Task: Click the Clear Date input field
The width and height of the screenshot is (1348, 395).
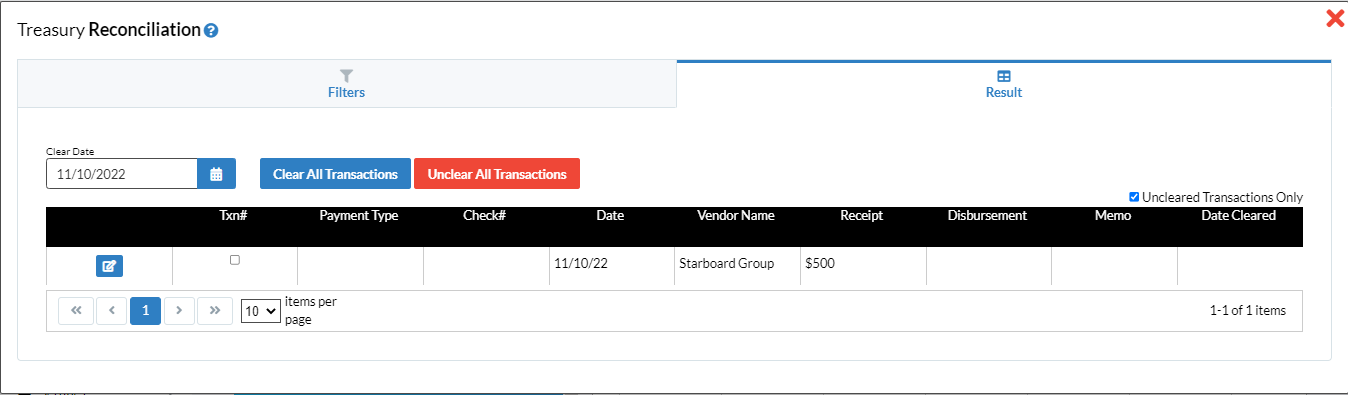Action: tap(122, 174)
